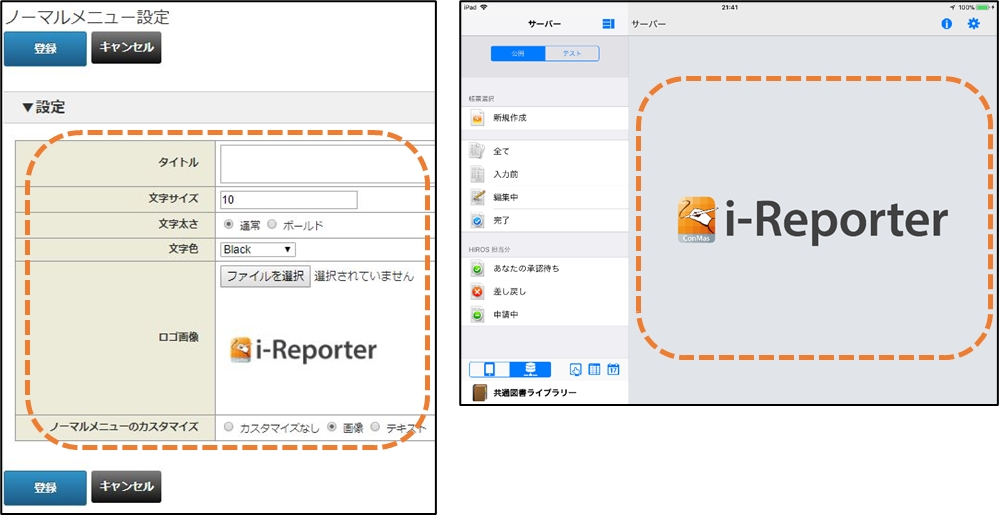999x515 pixels.
Task: Click 選択されていません file status text
Action: (364, 277)
